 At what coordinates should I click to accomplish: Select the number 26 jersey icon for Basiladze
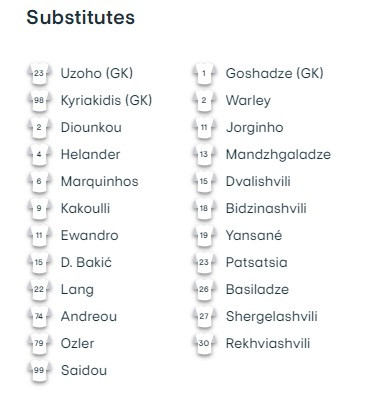coord(204,289)
